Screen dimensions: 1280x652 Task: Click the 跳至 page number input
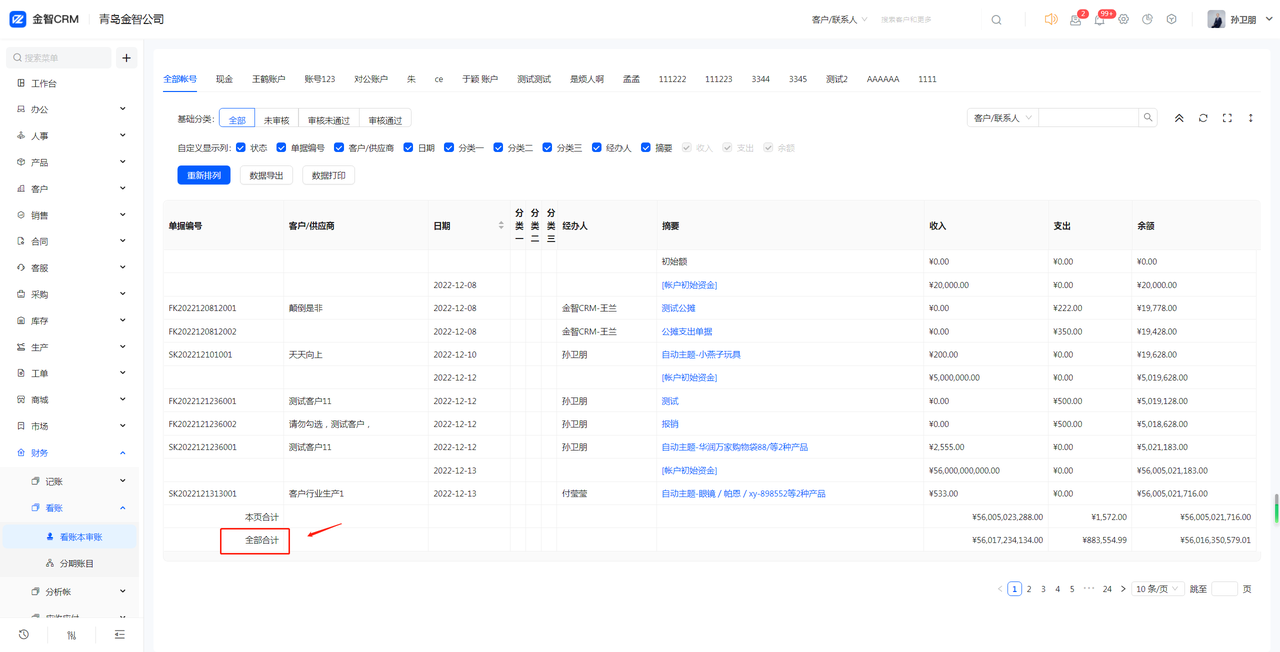1224,589
